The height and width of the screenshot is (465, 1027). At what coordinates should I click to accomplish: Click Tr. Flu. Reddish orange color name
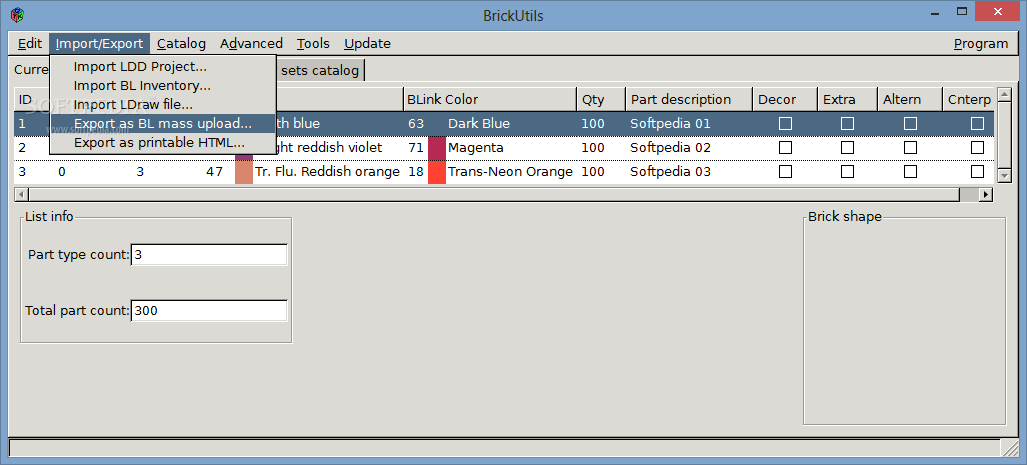tap(327, 172)
